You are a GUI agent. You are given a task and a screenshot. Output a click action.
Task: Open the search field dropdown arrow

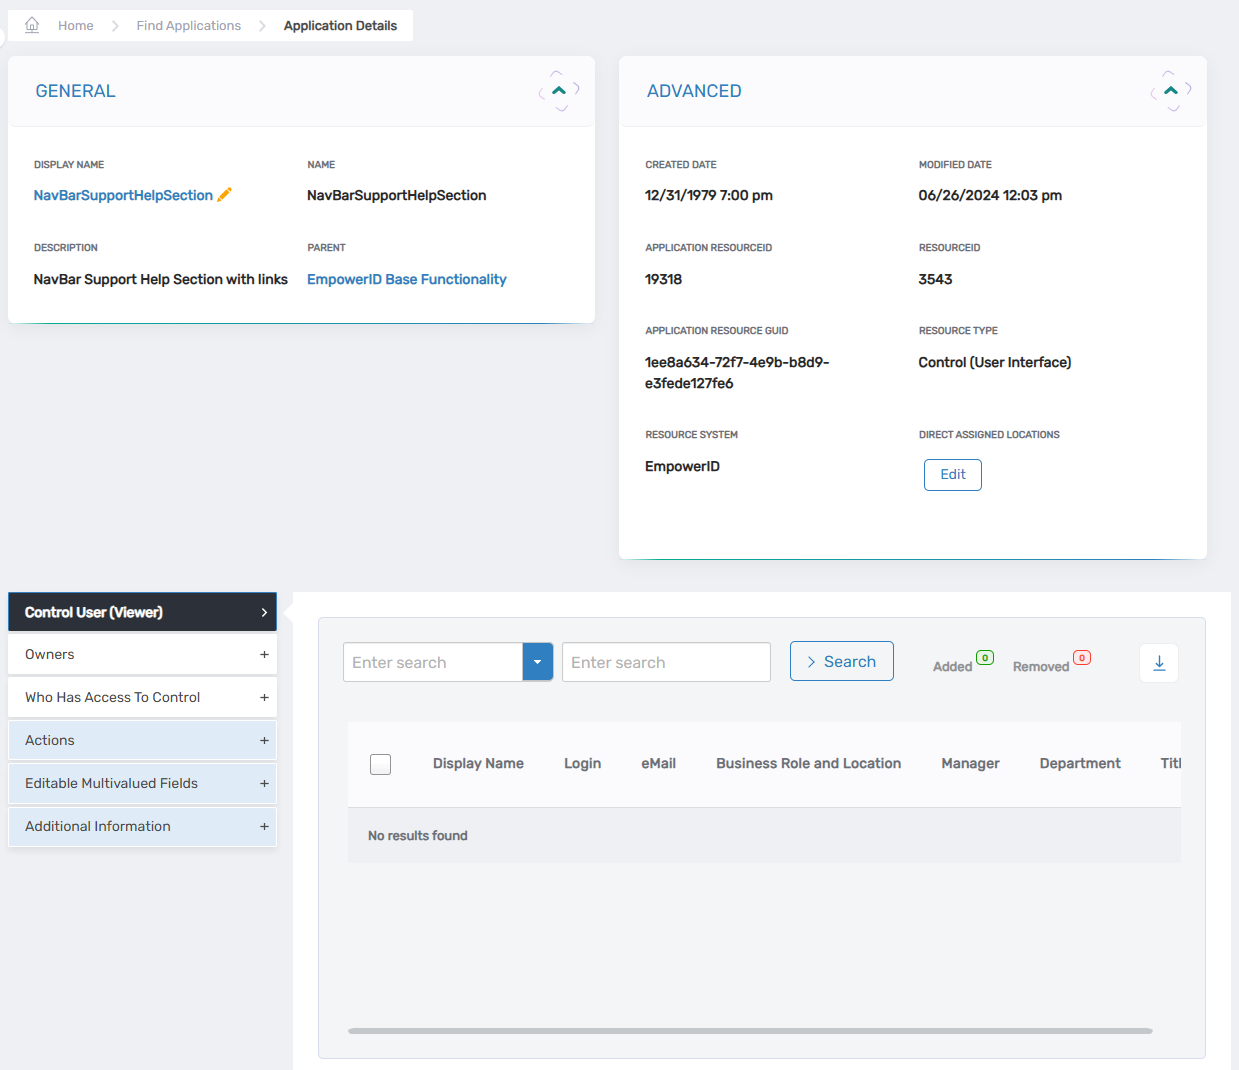tap(537, 662)
